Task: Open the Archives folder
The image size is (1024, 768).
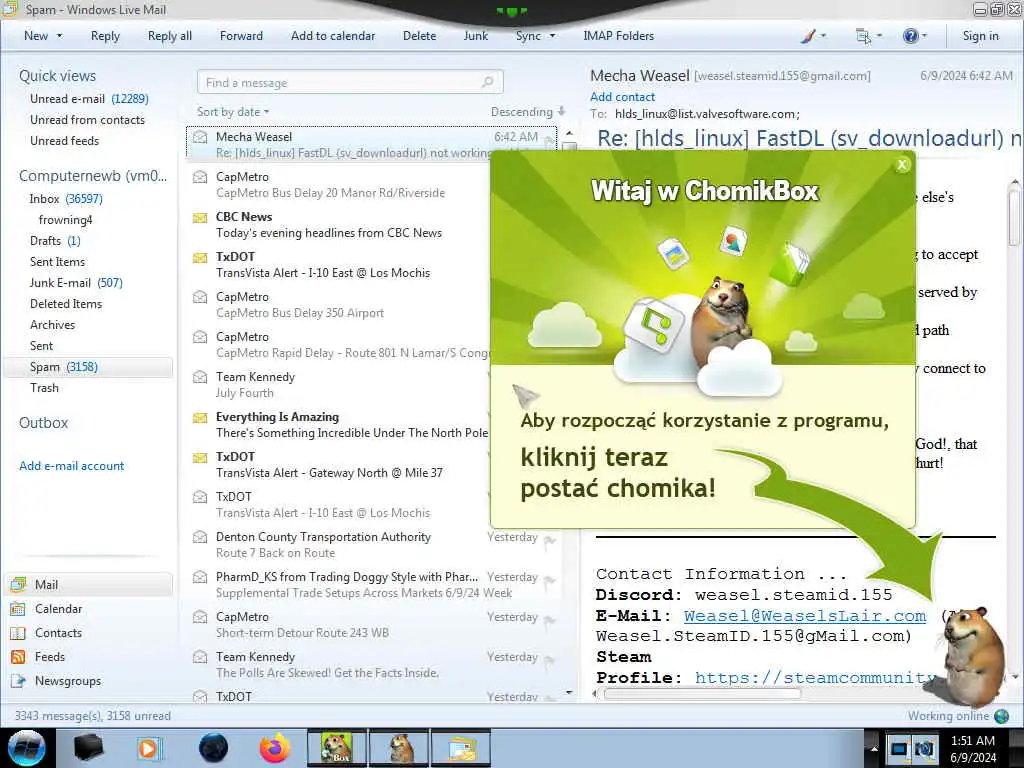Action: (x=52, y=325)
